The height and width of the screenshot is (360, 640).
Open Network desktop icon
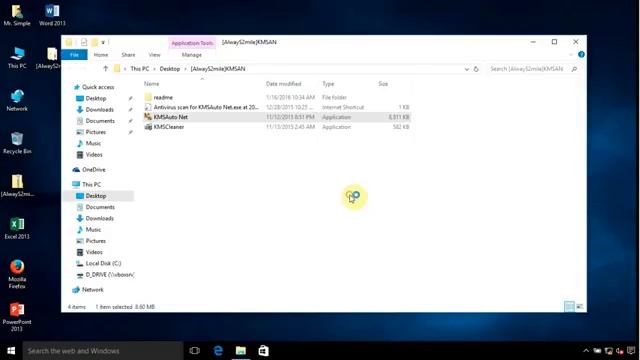coord(17,100)
